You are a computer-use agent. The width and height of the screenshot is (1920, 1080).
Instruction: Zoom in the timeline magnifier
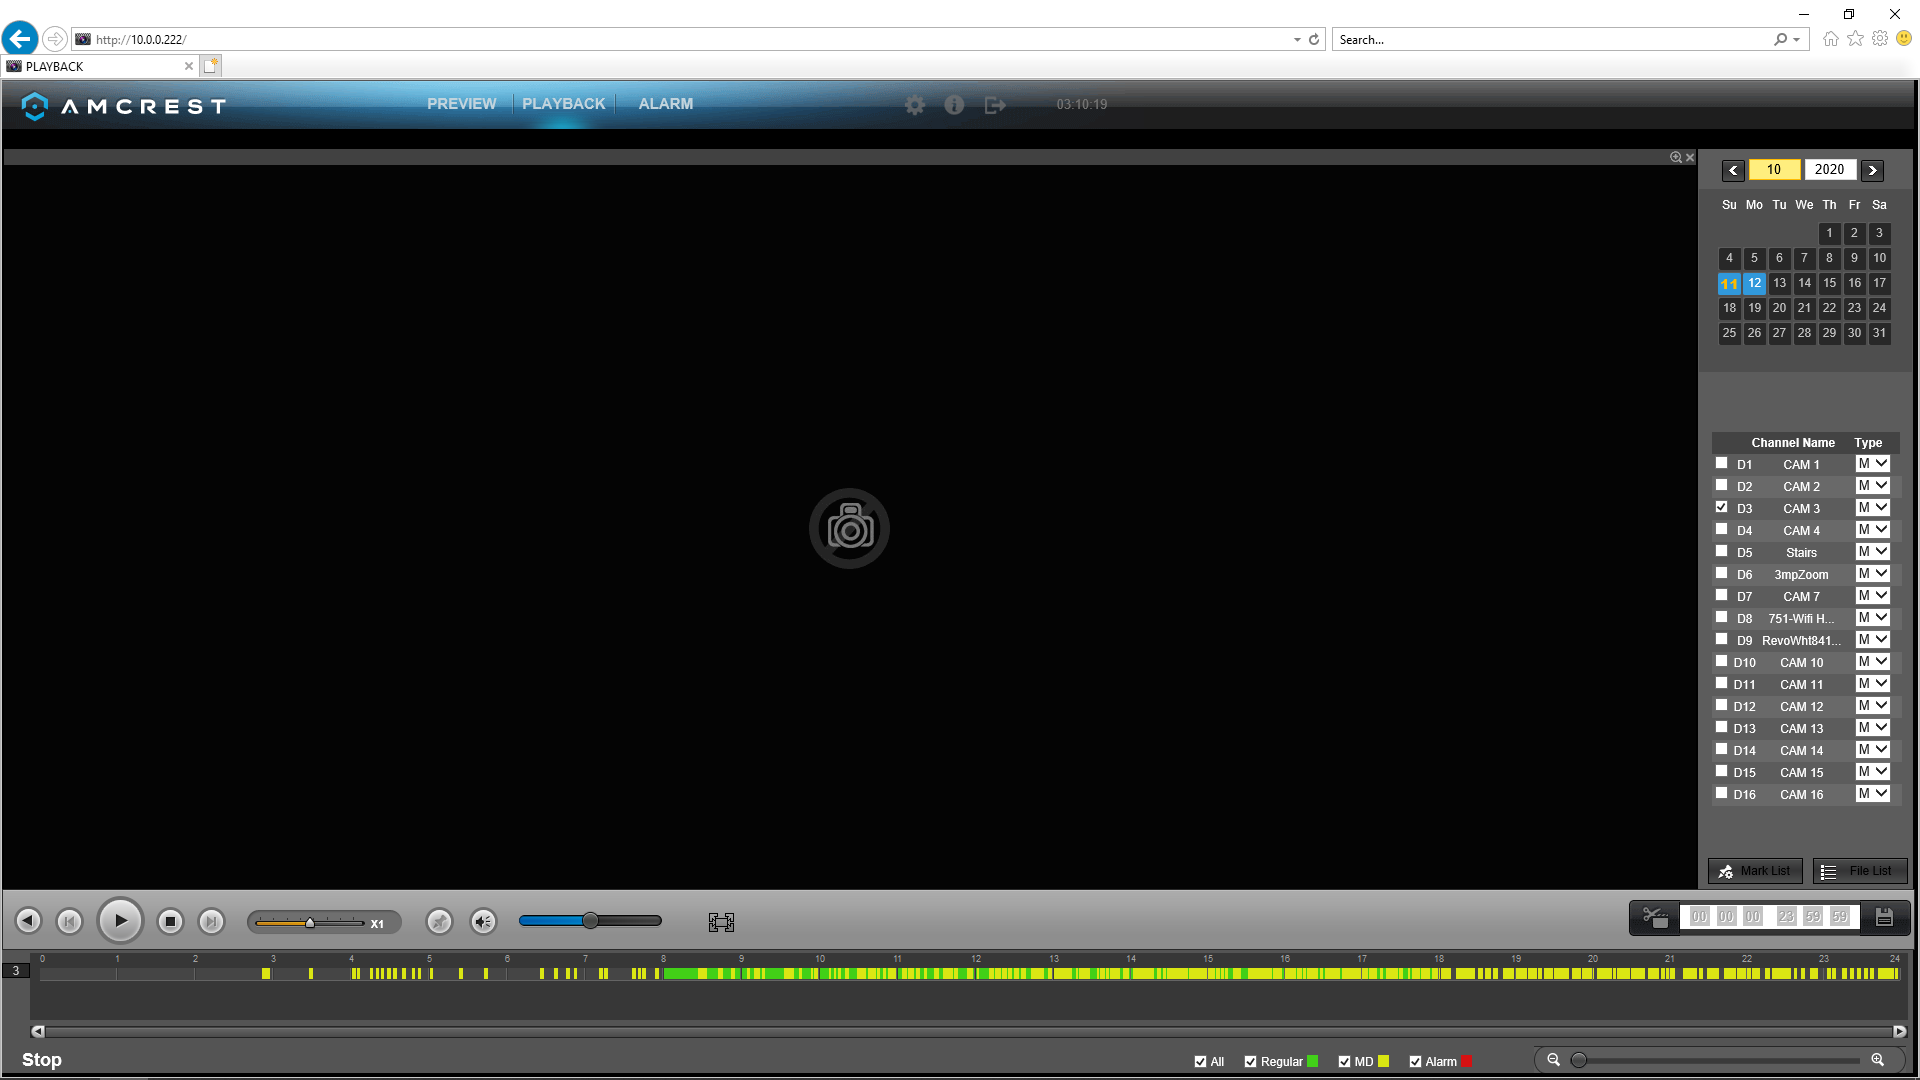click(1878, 1060)
